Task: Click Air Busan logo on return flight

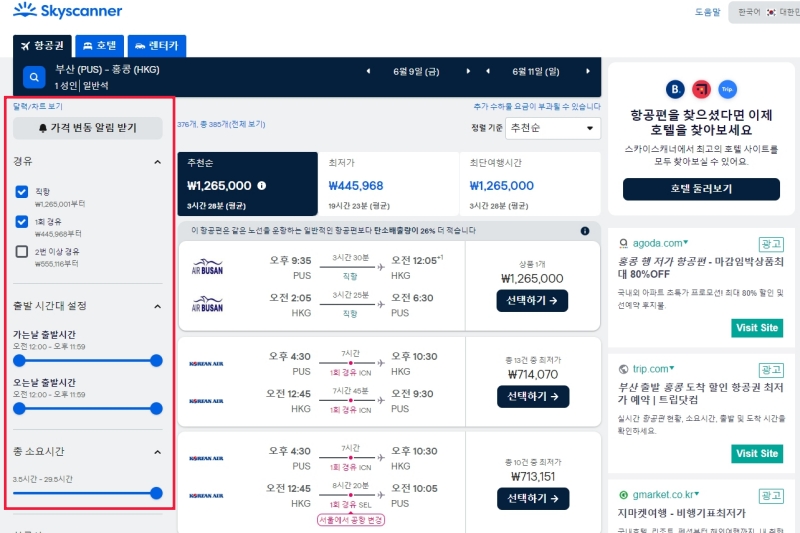Action: click(207, 304)
